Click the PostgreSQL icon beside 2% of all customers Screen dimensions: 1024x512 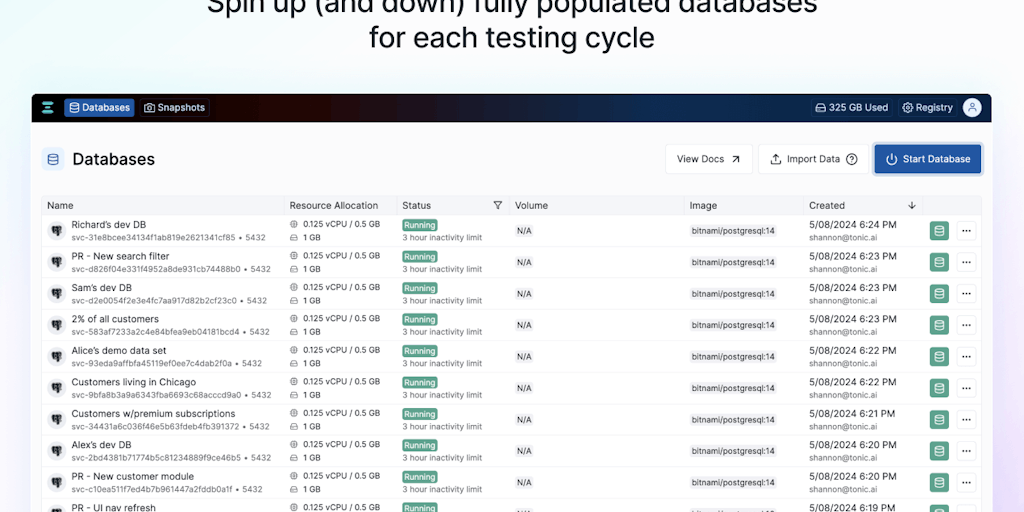[x=57, y=325]
